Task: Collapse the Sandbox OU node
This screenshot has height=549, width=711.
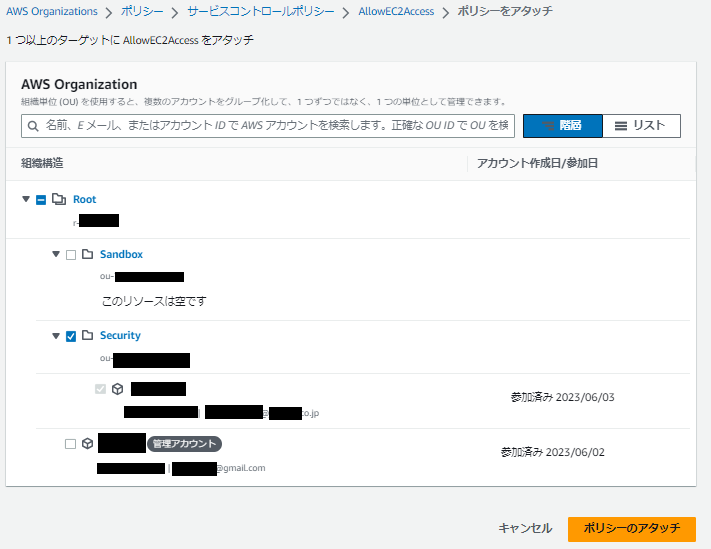Action: point(56,254)
